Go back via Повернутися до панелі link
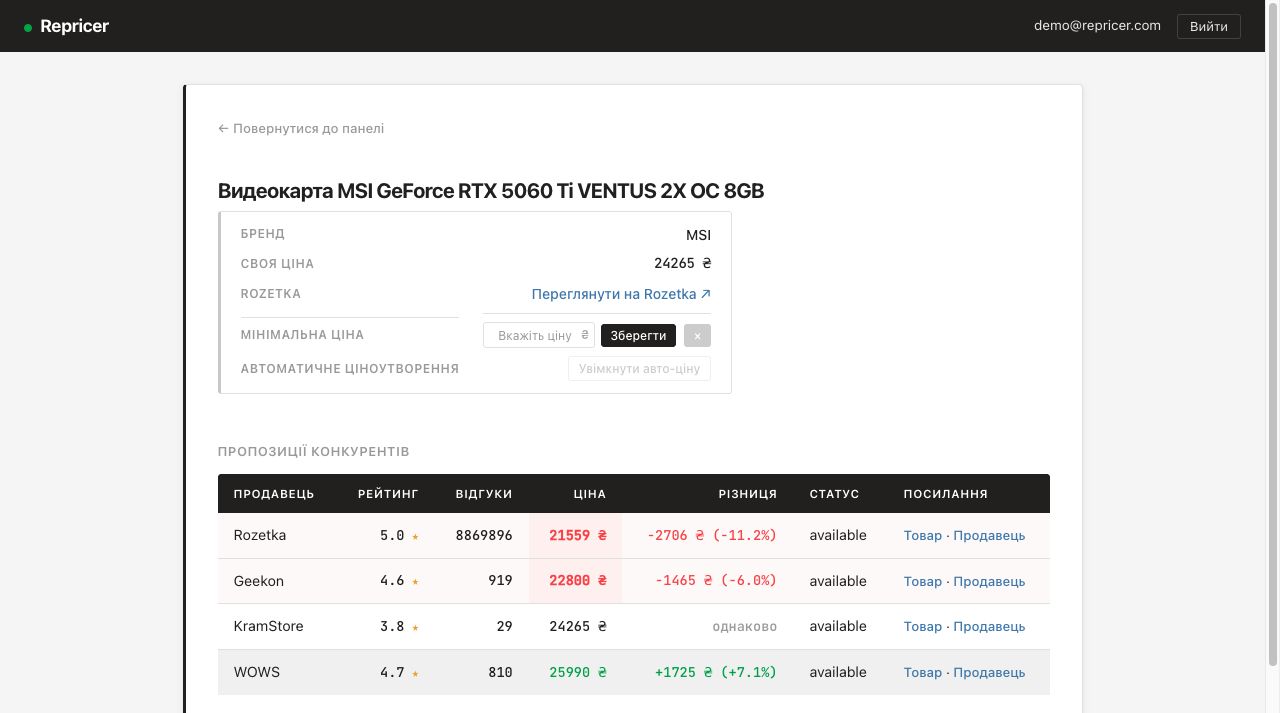Viewport: 1280px width, 713px height. [x=301, y=128]
